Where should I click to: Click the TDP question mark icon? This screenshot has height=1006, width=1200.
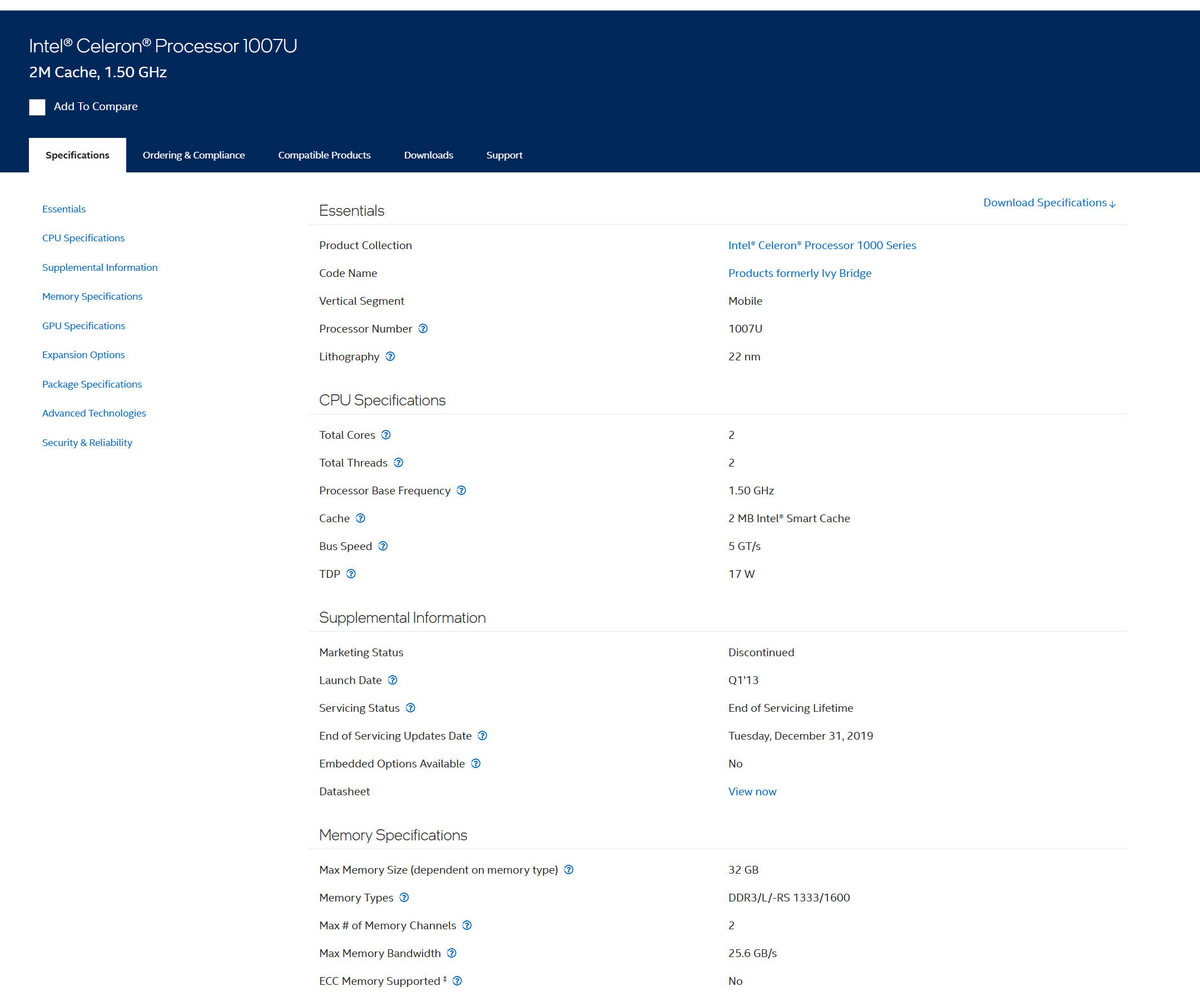pos(353,574)
